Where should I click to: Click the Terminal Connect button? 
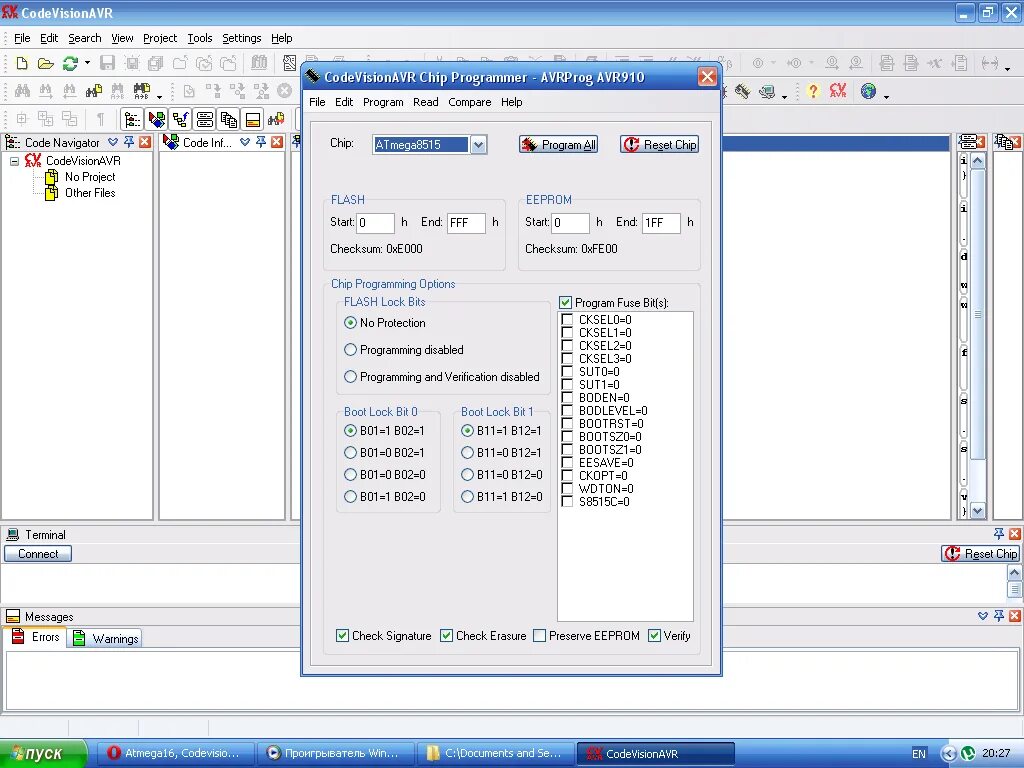pyautogui.click(x=38, y=554)
